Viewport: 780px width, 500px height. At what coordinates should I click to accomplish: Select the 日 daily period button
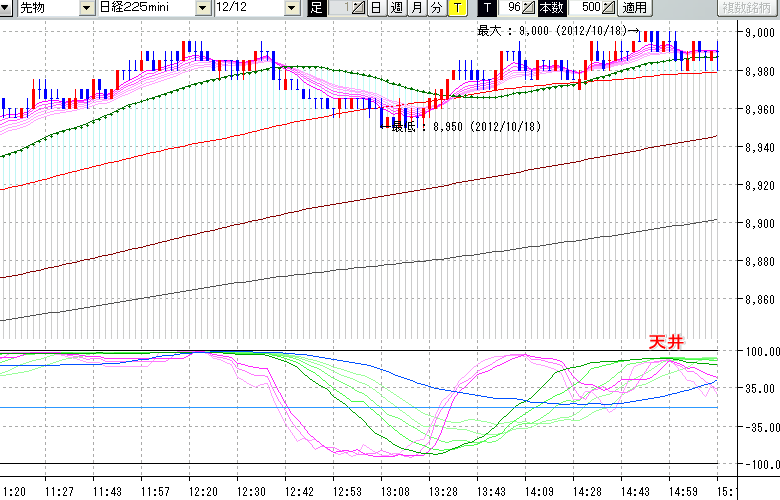[x=376, y=8]
